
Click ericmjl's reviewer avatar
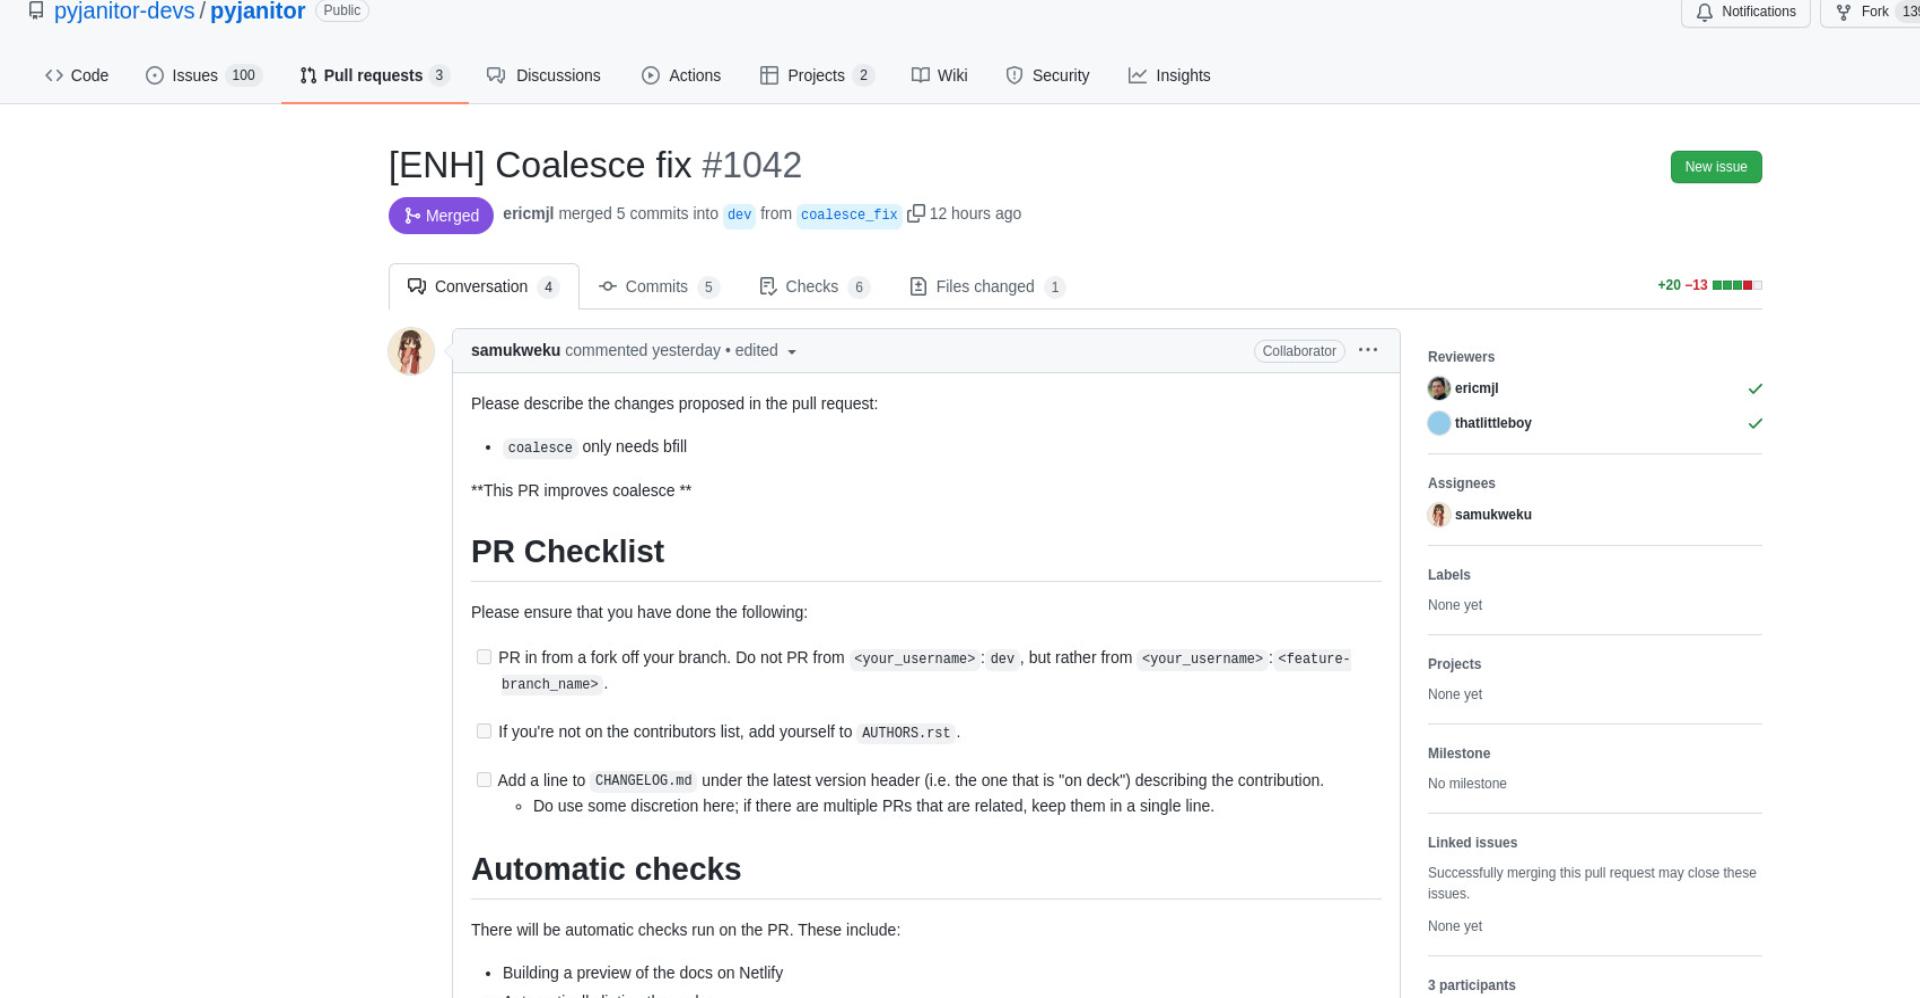[x=1439, y=388]
